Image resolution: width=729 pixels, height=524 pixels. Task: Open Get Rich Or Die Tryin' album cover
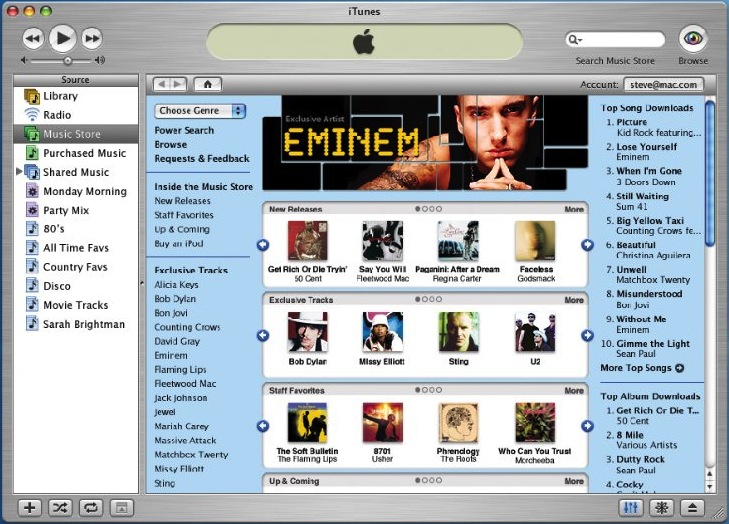pos(307,240)
